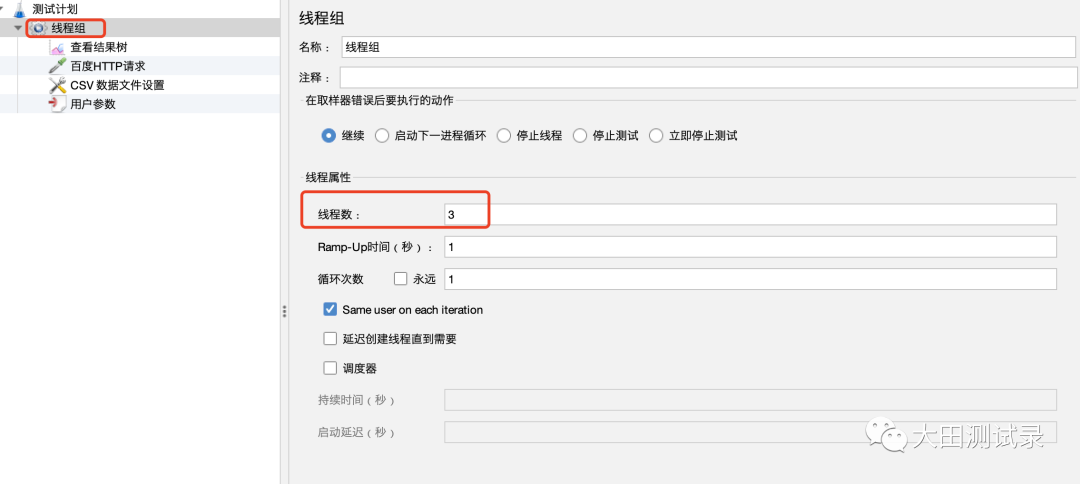Open 查看结果树 in the tree
The width and height of the screenshot is (1080, 484).
click(98, 48)
